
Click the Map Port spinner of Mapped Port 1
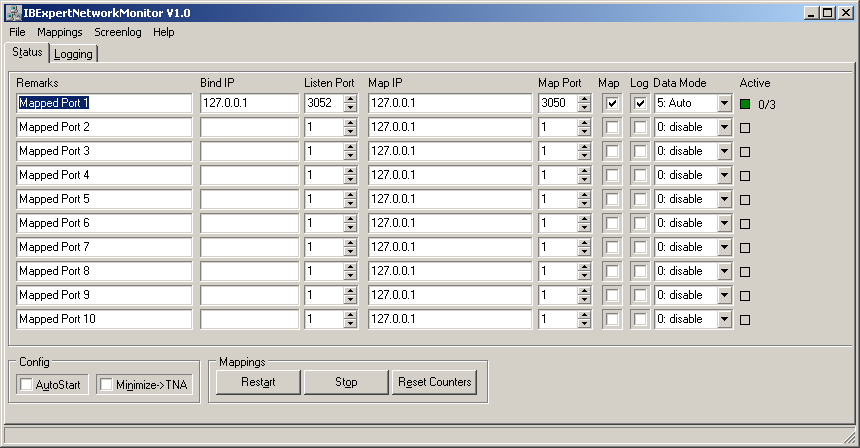click(584, 103)
